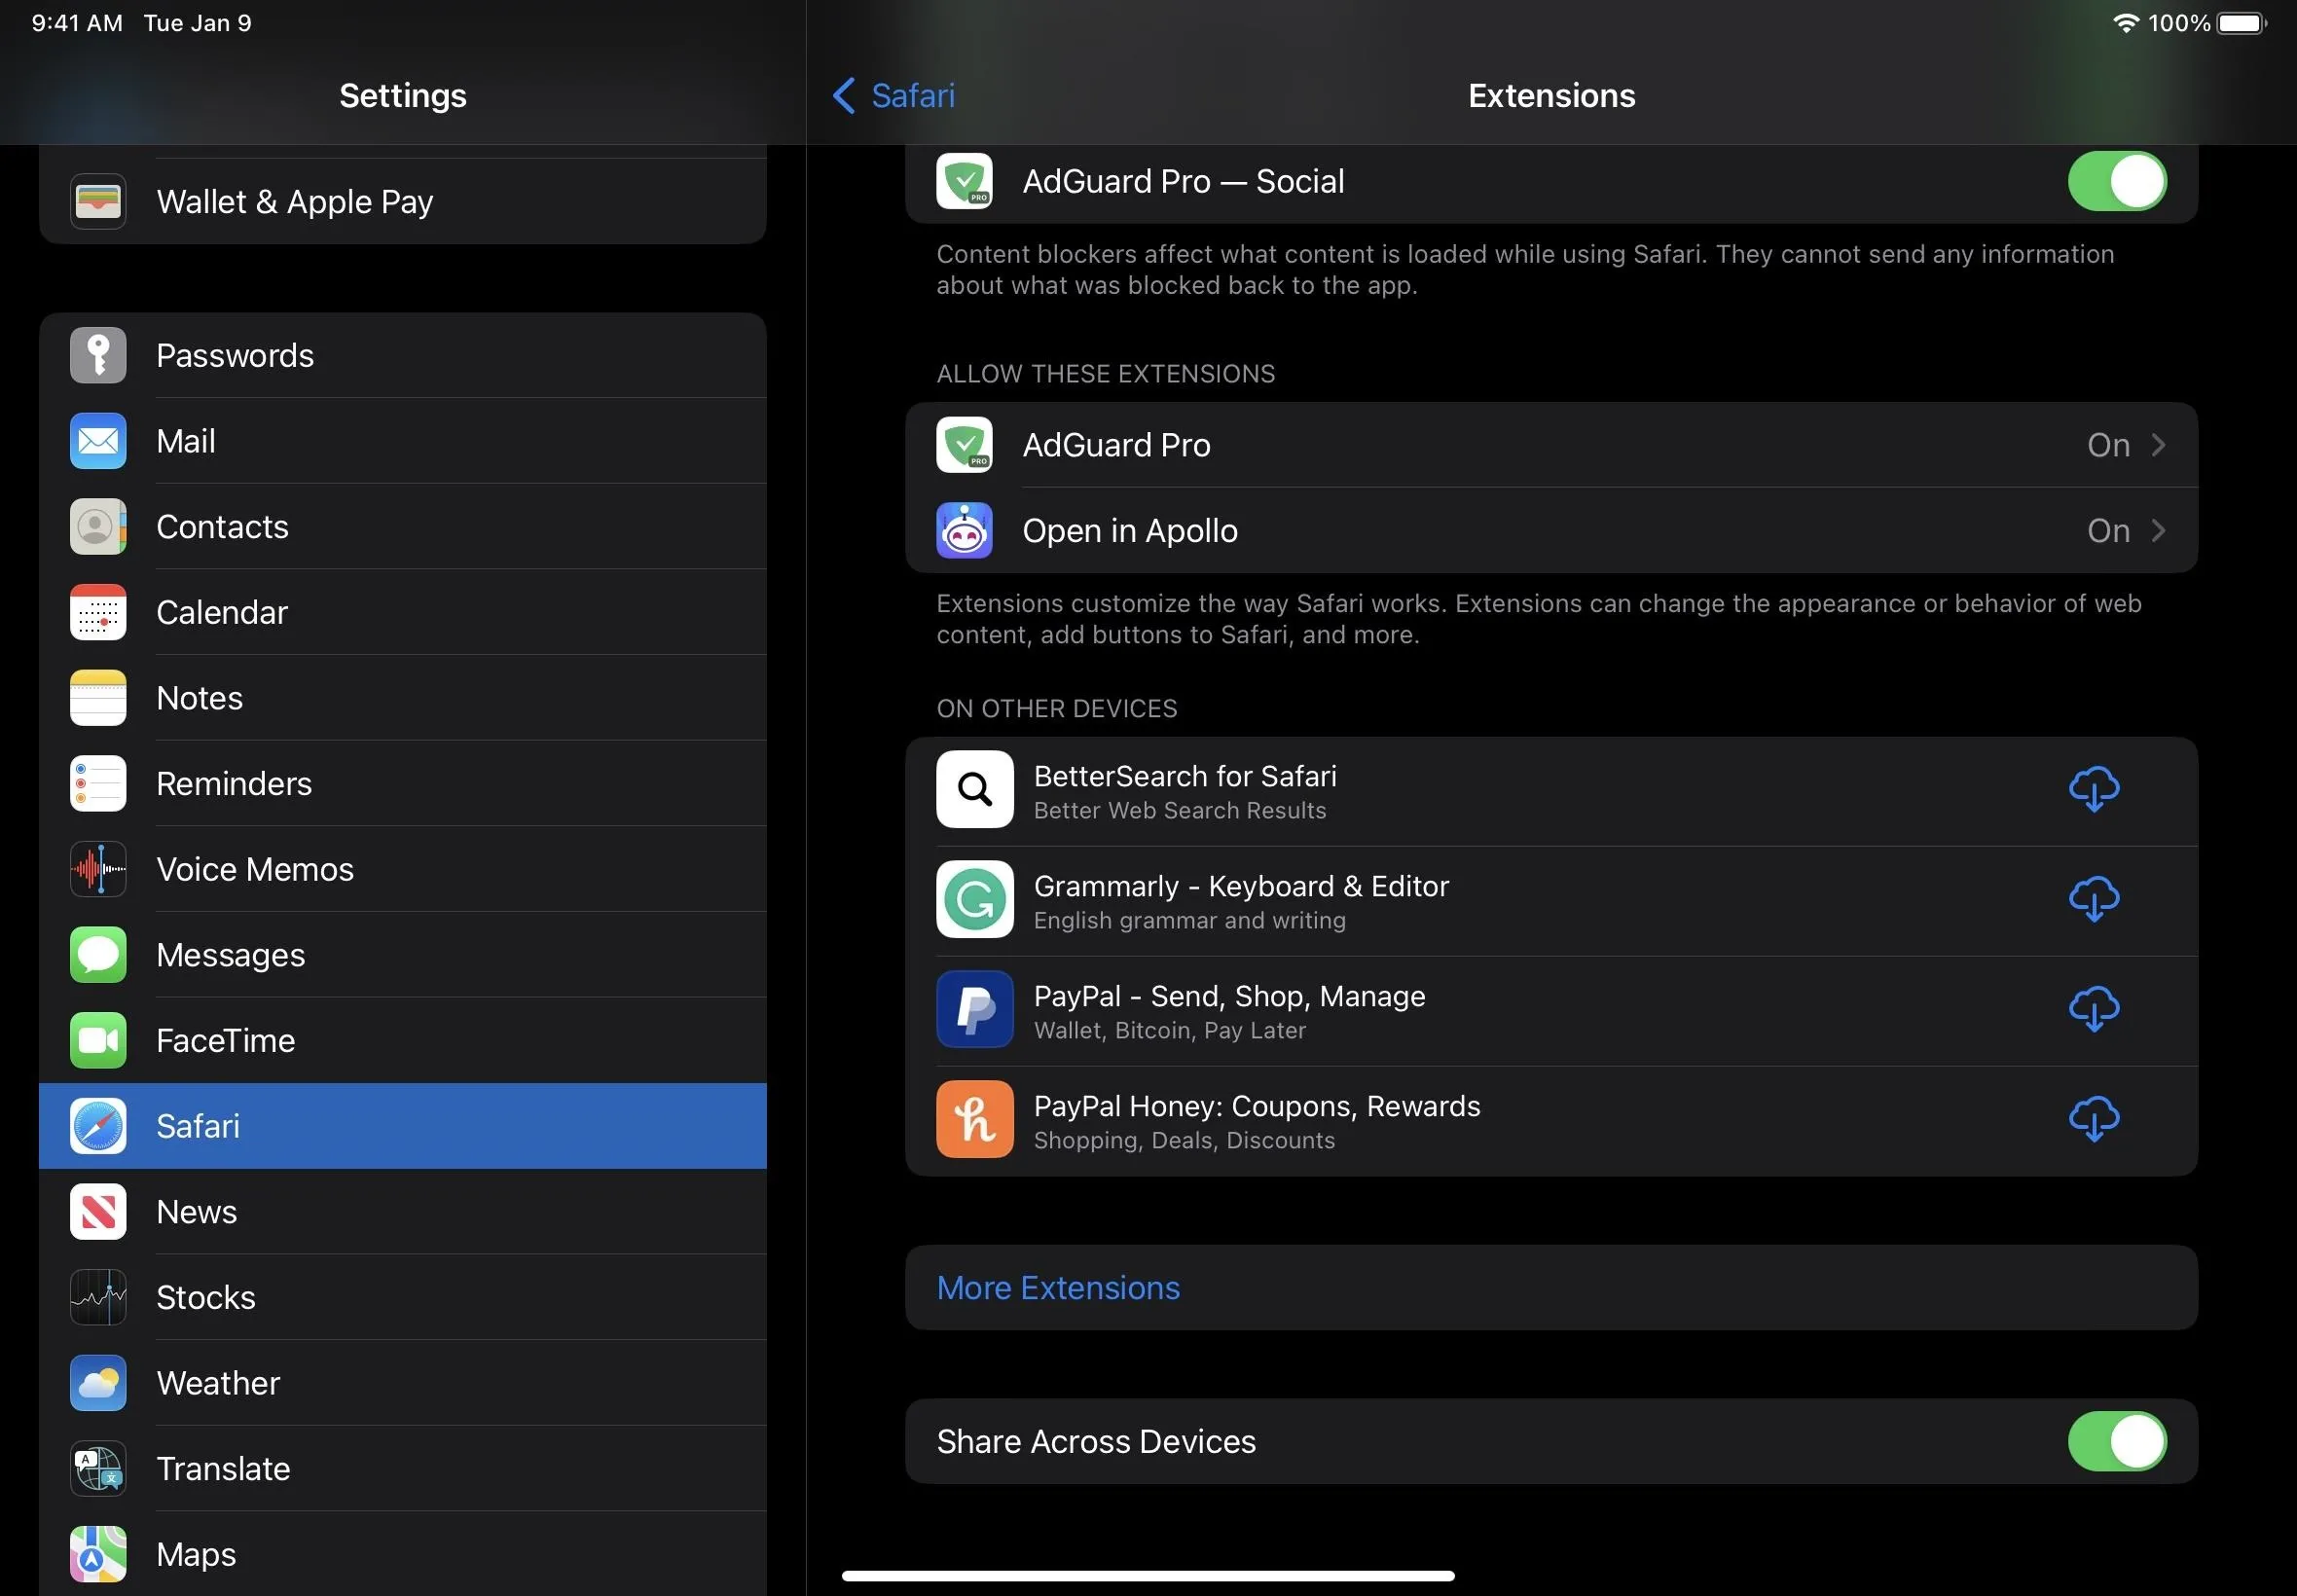Open Translate settings
Screen dimensions: 2297x1596
click(x=403, y=1469)
